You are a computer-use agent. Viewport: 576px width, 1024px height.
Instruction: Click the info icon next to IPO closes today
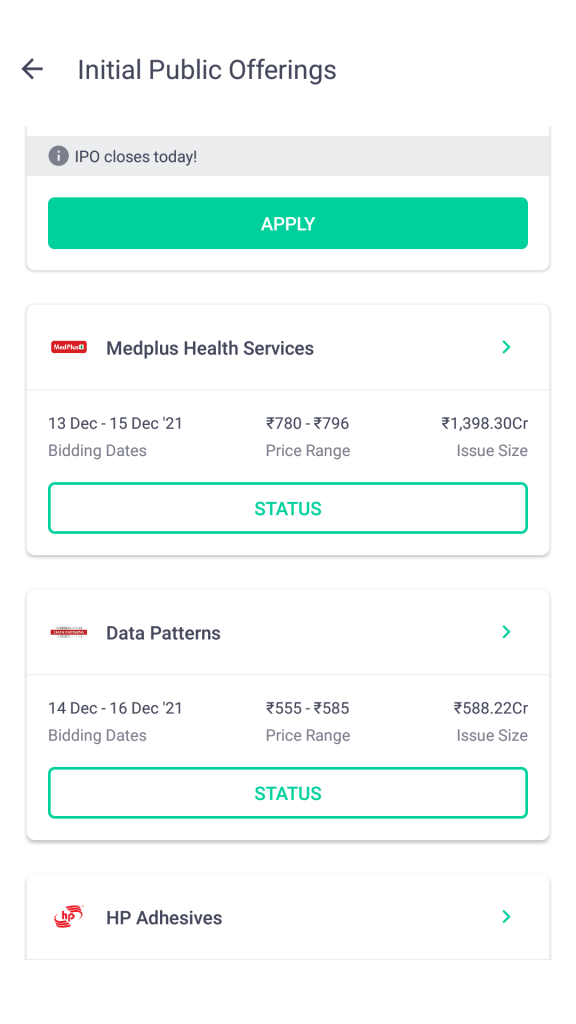pyautogui.click(x=58, y=156)
